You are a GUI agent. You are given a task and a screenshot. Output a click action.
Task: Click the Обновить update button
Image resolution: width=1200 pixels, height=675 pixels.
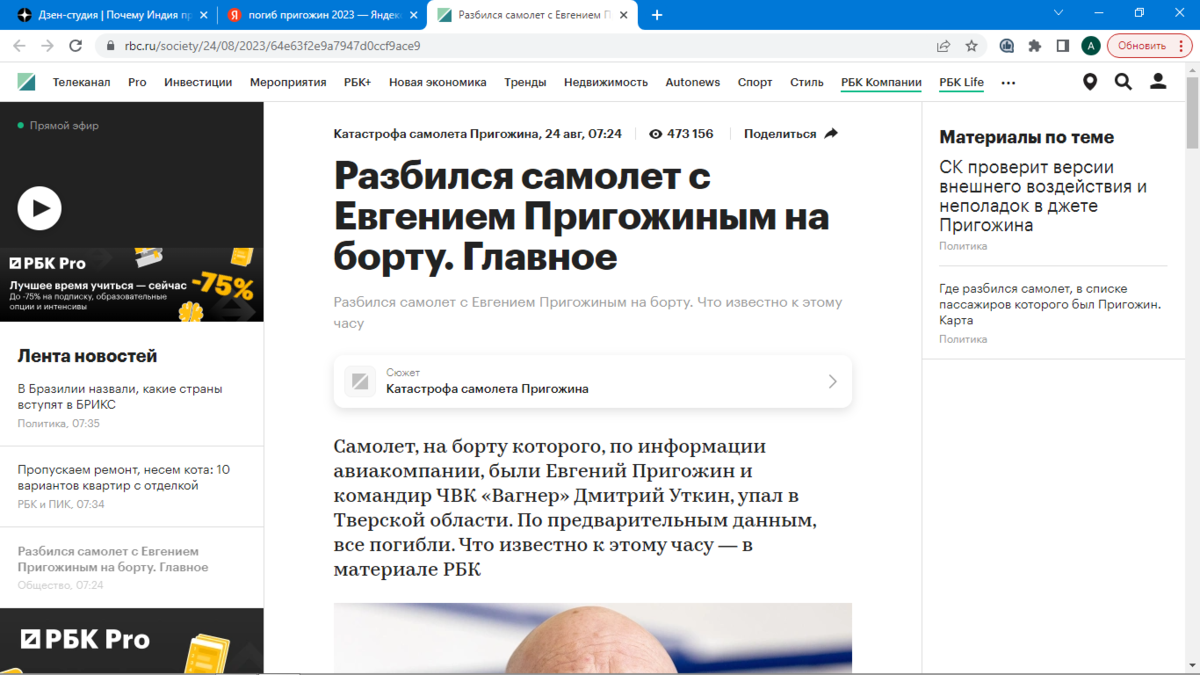1142,46
